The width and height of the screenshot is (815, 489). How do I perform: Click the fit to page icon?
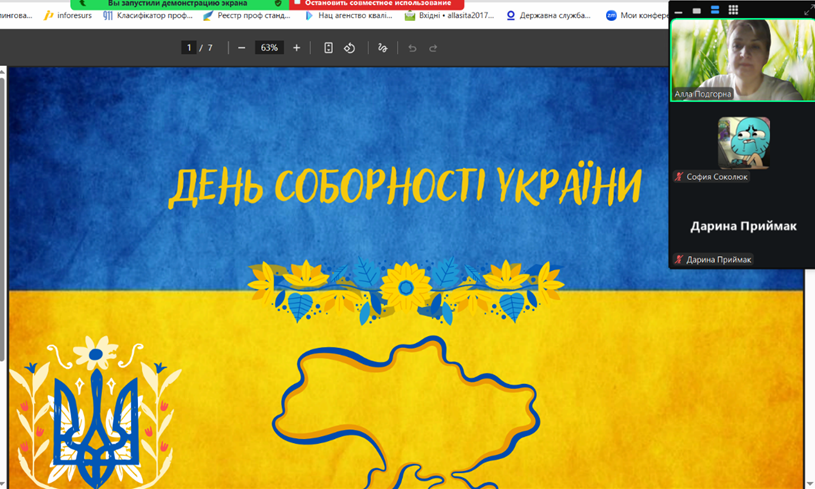(x=328, y=48)
